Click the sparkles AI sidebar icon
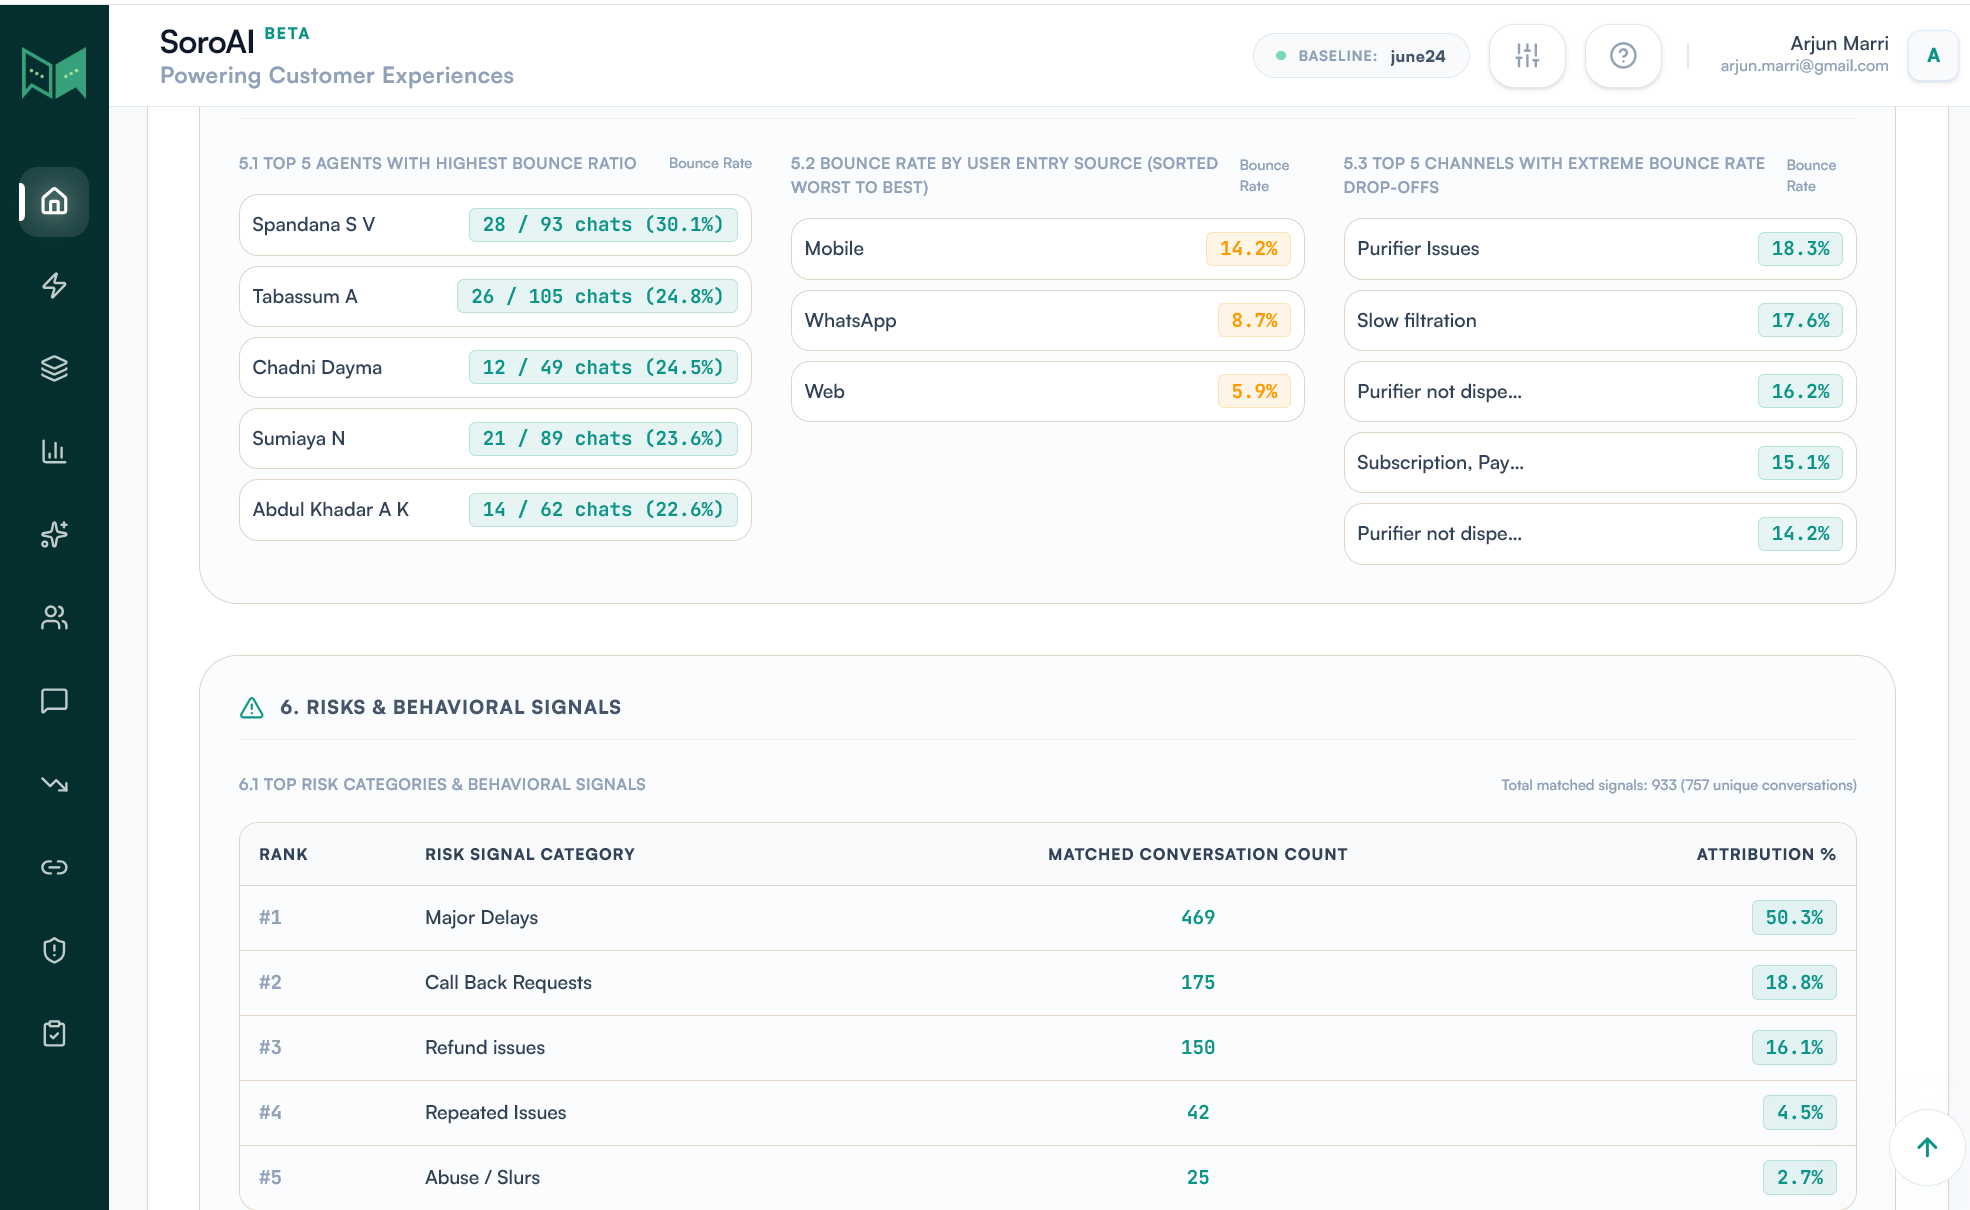 (54, 534)
